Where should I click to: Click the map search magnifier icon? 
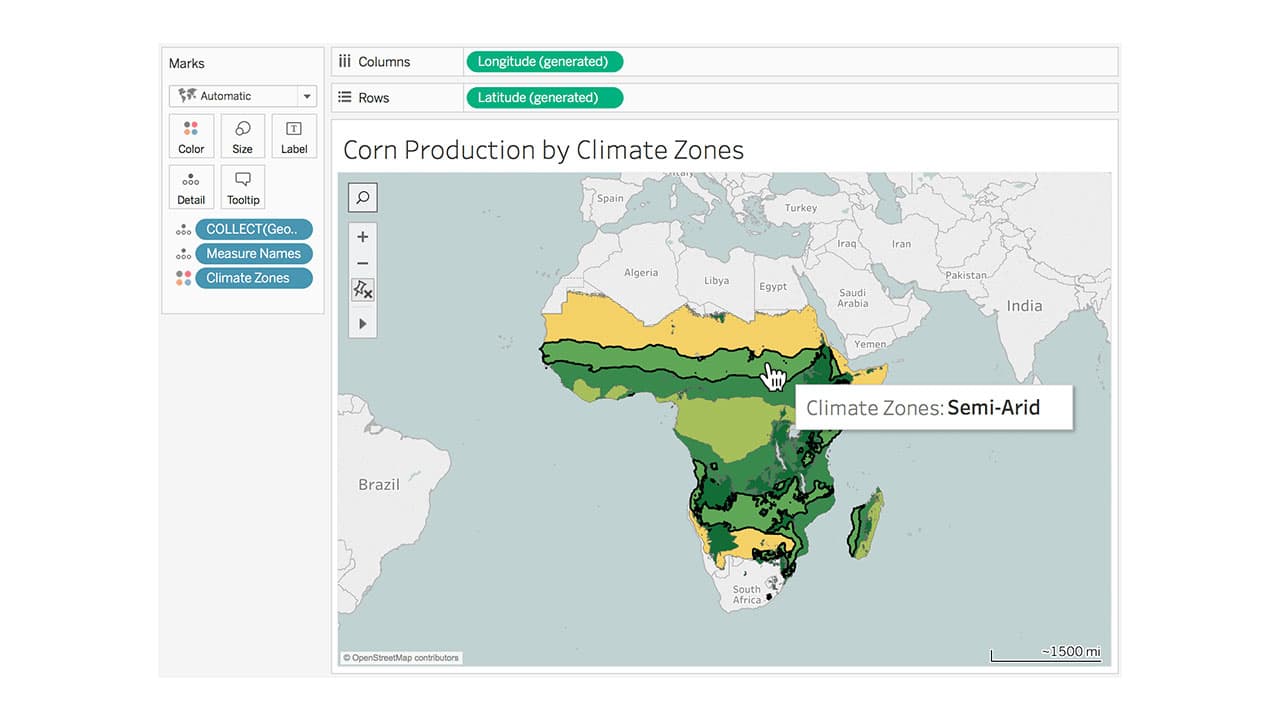[362, 198]
